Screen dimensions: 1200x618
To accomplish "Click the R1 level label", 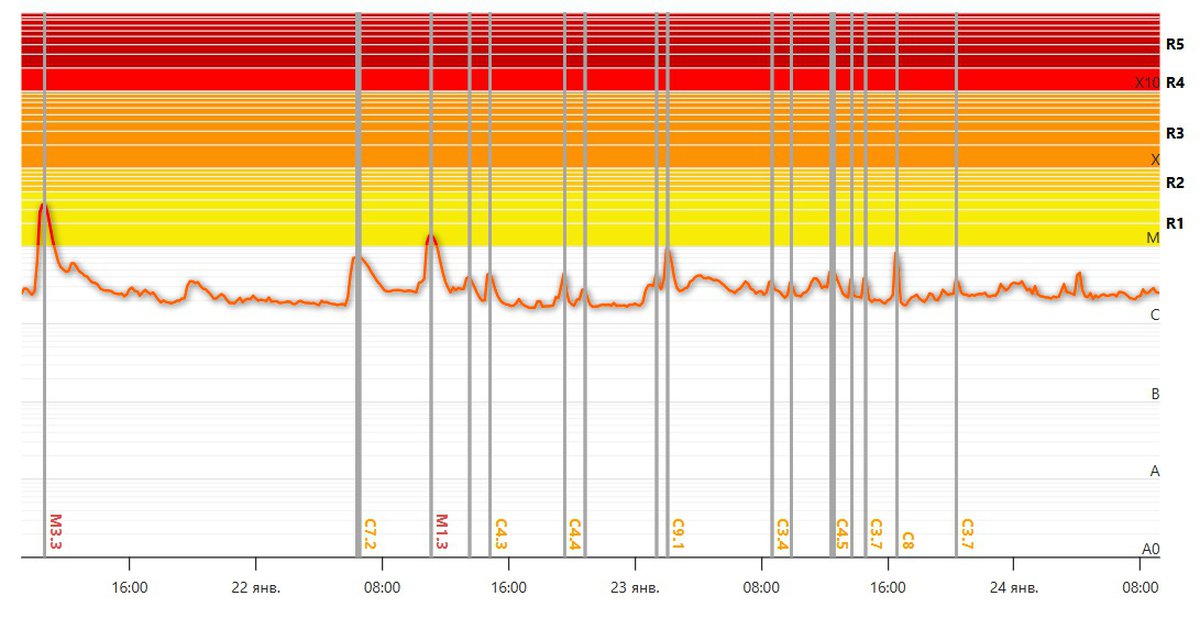I will (1175, 222).
